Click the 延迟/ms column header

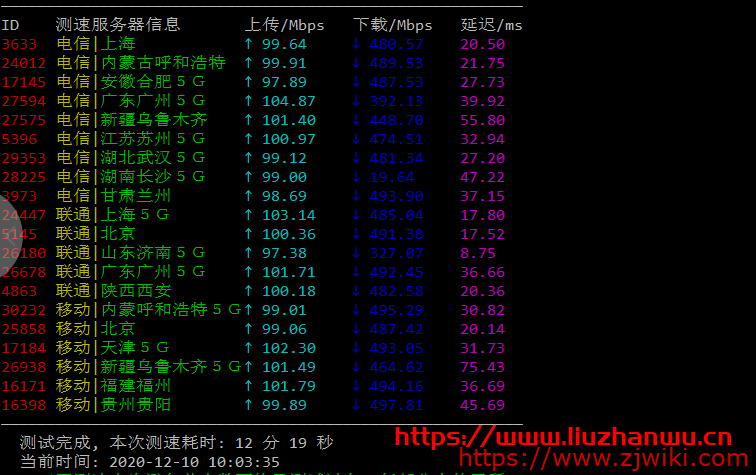coord(491,24)
